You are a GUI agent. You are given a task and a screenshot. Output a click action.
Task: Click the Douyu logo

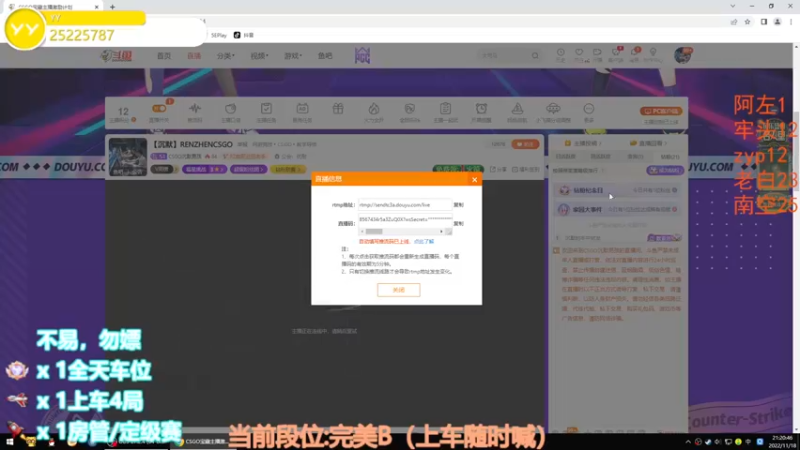tap(116, 56)
